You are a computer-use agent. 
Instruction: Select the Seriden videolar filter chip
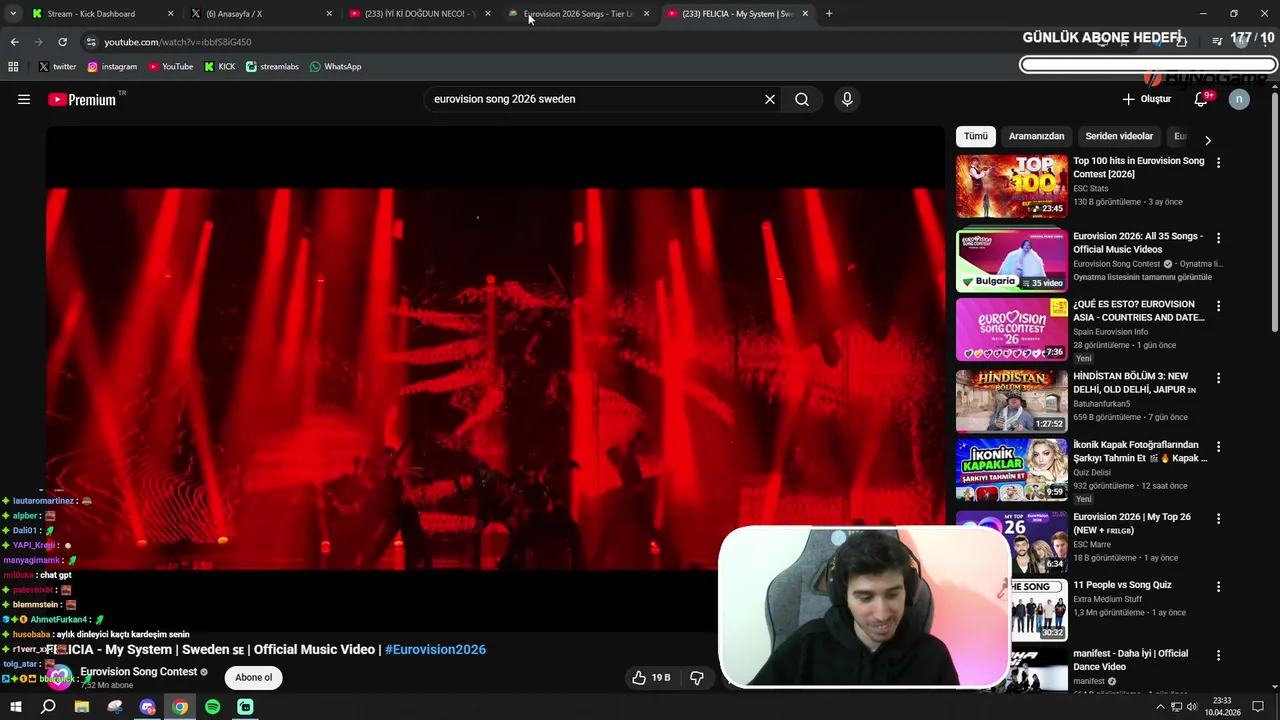(x=1119, y=136)
